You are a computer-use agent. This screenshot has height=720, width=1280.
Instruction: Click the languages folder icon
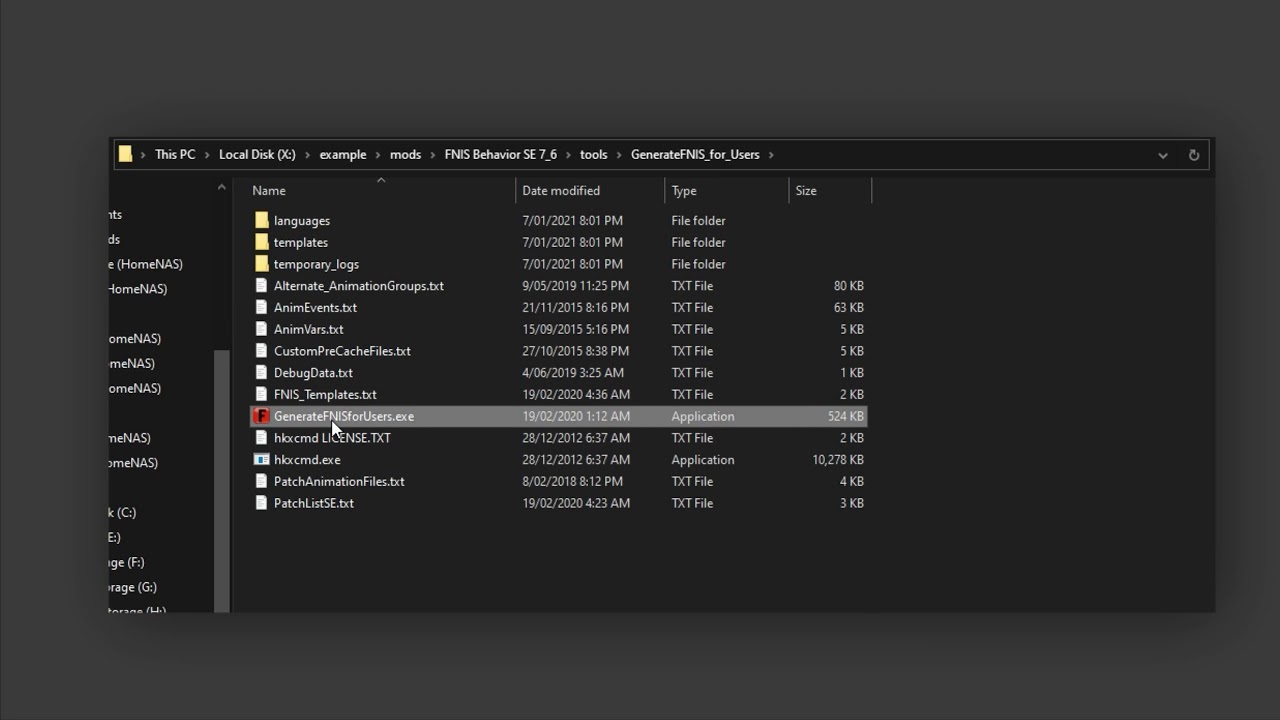pyautogui.click(x=262, y=220)
